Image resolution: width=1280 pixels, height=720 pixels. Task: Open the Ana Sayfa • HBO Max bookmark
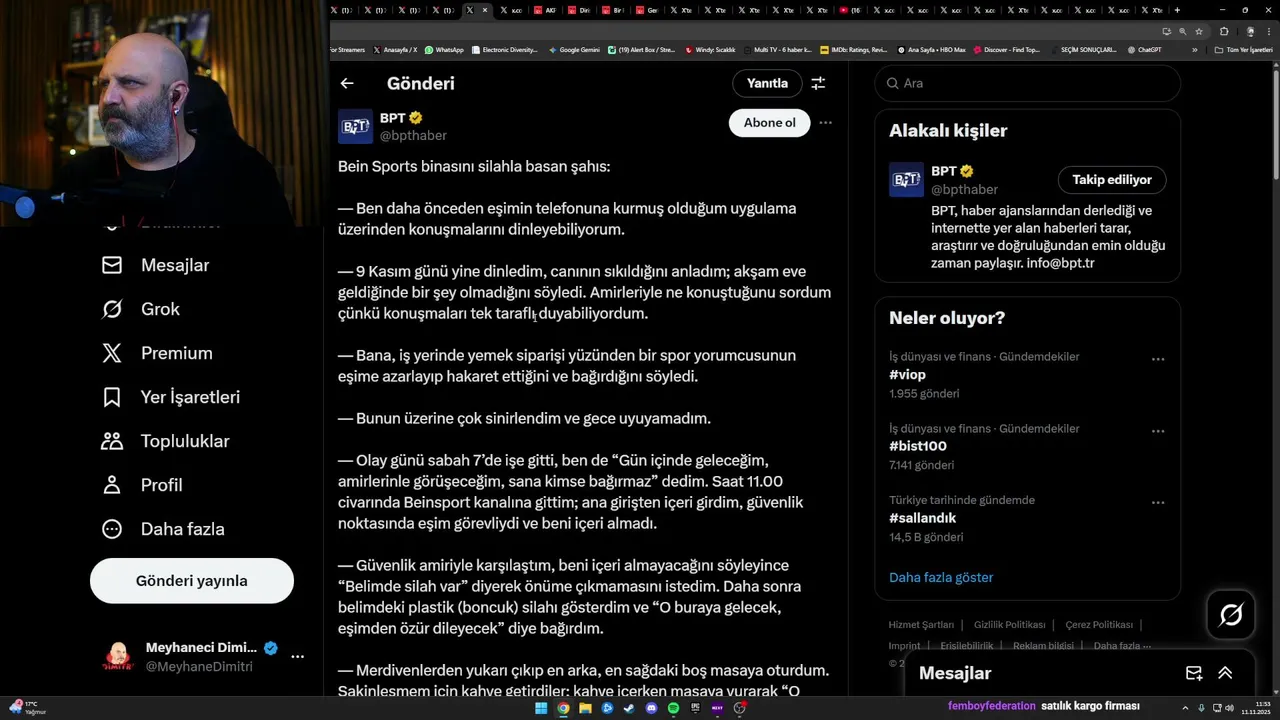[x=931, y=50]
